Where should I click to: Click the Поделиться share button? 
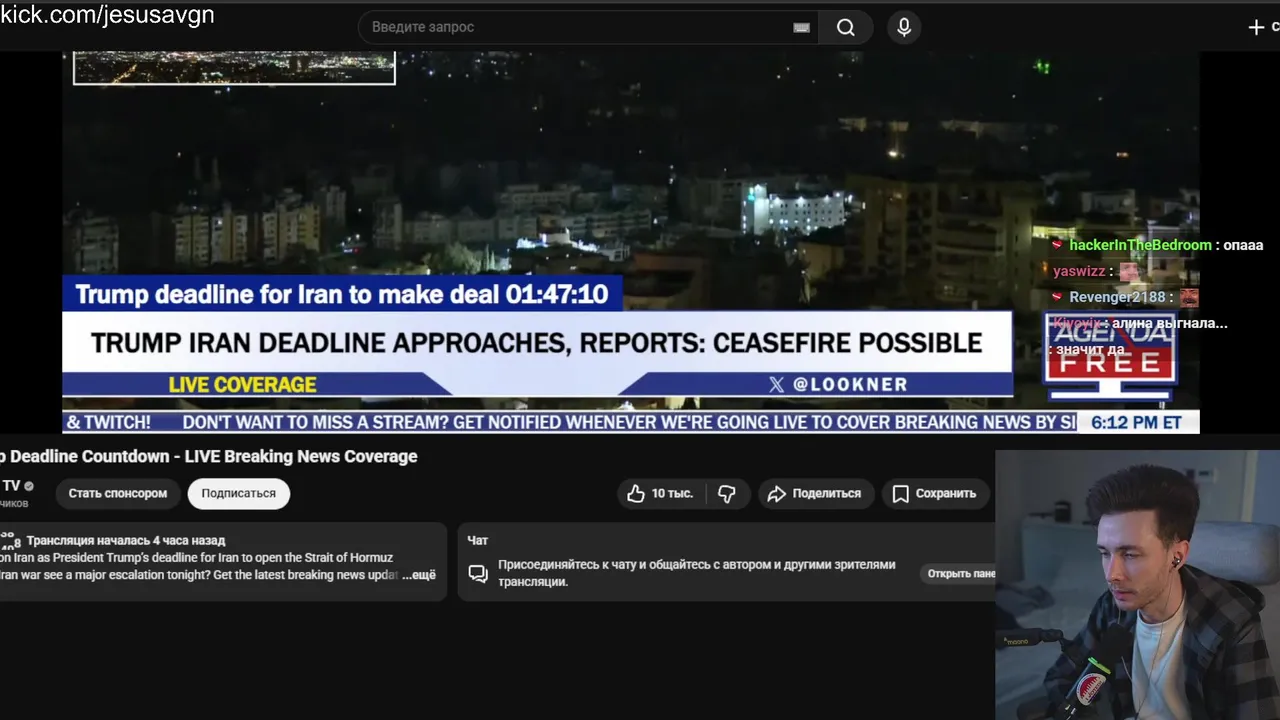tap(815, 493)
